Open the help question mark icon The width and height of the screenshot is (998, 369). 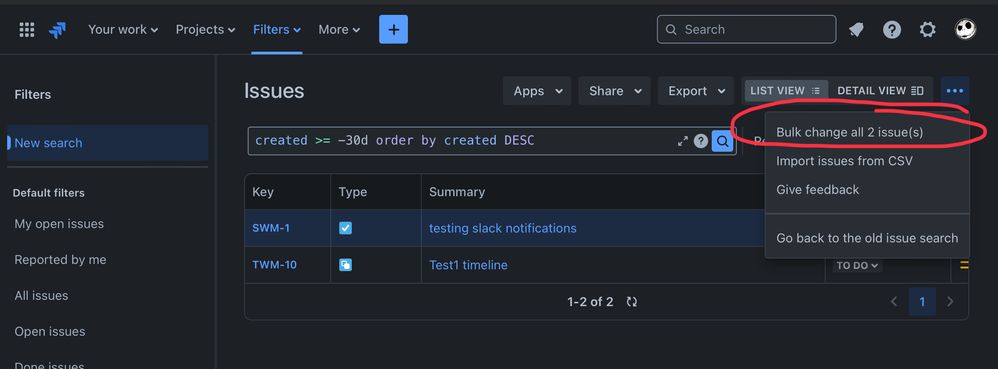(892, 30)
